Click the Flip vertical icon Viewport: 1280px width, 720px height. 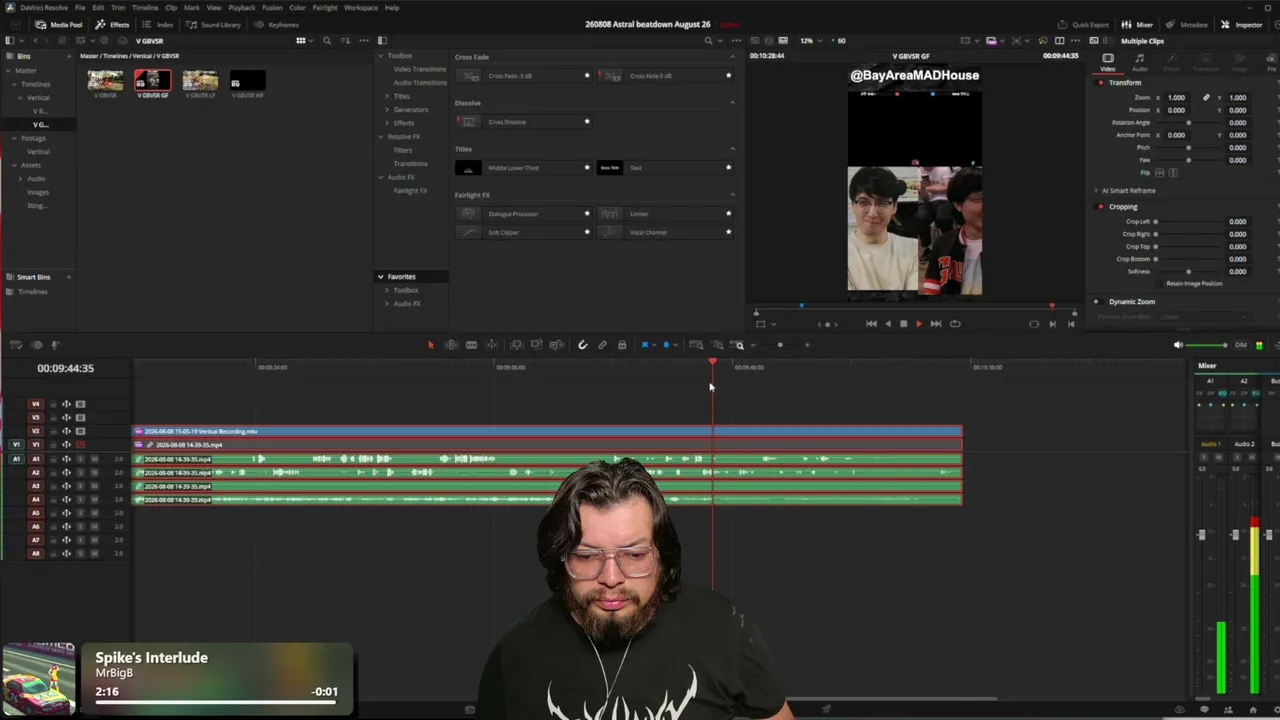(x=1173, y=173)
